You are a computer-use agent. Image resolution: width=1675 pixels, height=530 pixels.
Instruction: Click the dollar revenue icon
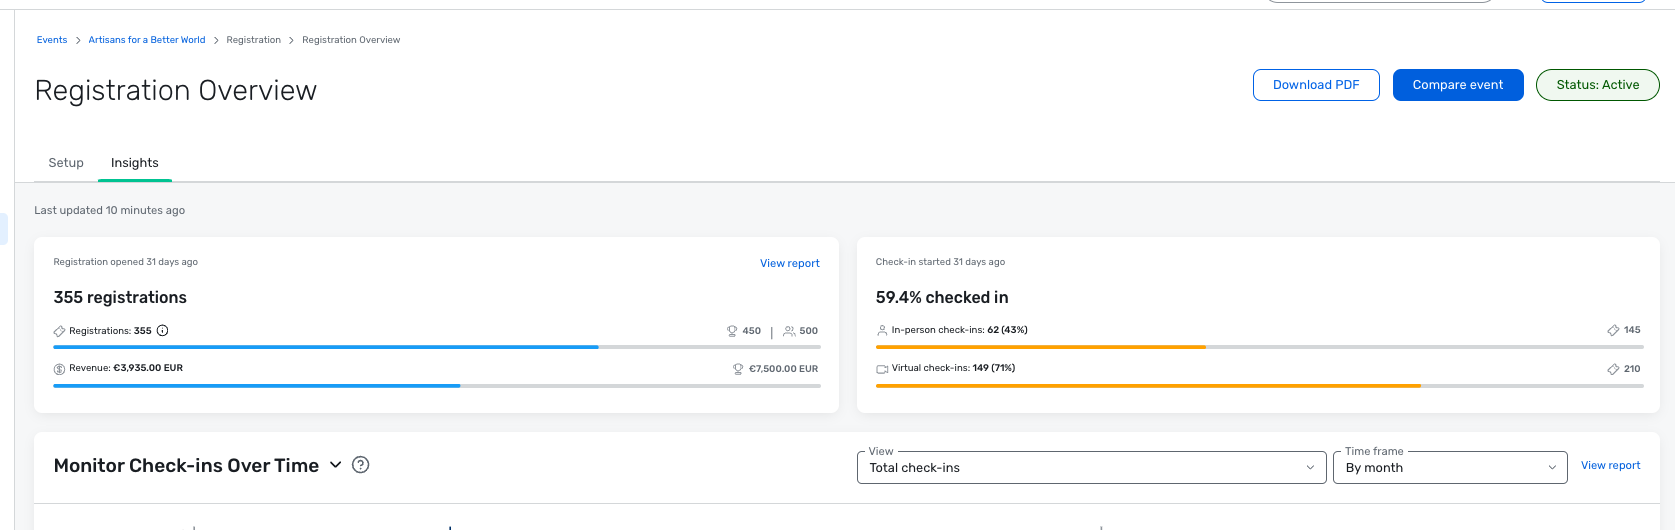point(59,369)
